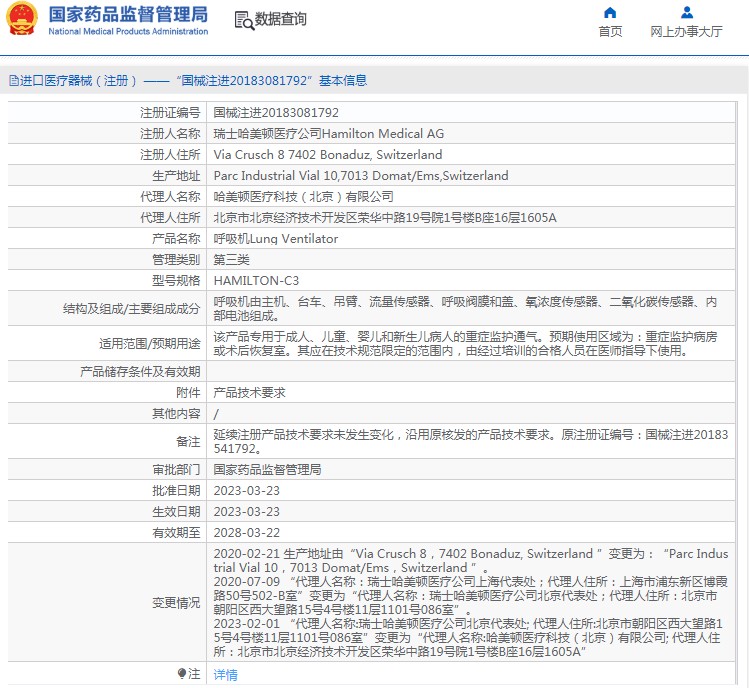Click the 有效期至 date 2028-03-22

[245, 533]
